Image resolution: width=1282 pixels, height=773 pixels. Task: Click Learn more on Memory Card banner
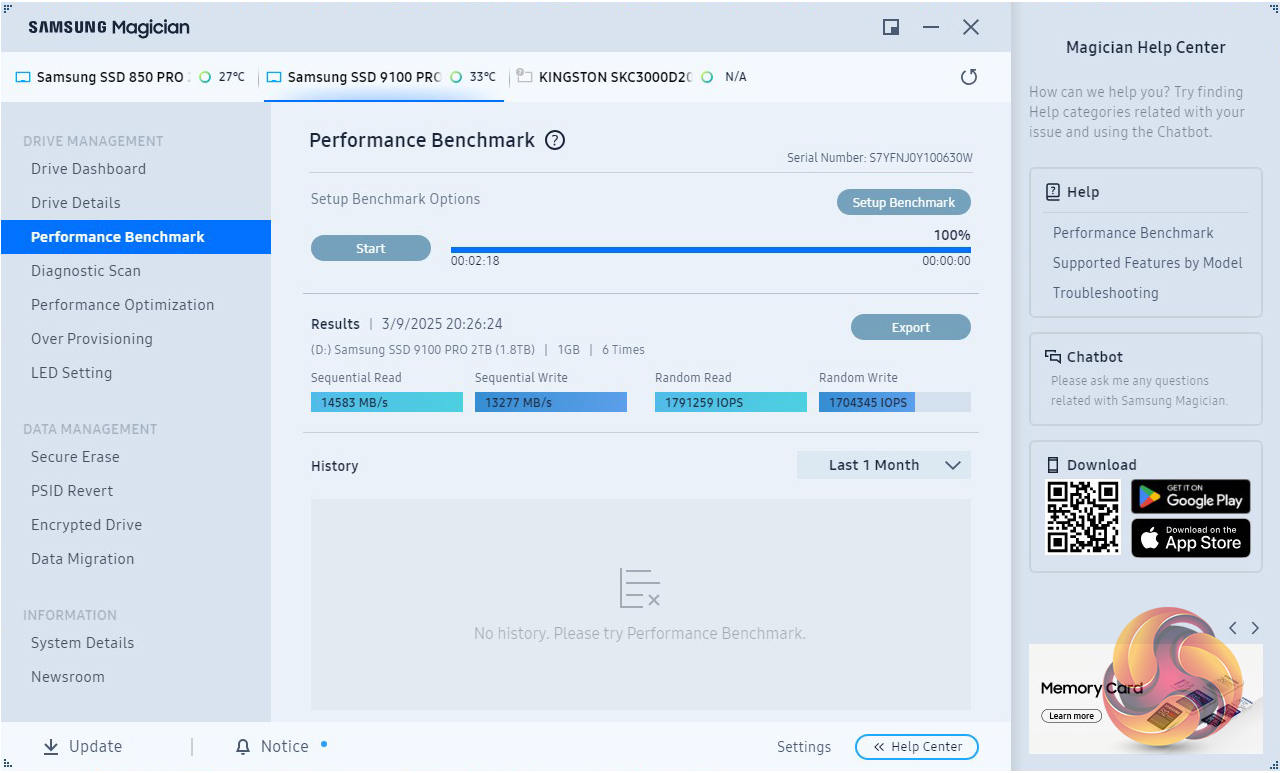pos(1071,716)
